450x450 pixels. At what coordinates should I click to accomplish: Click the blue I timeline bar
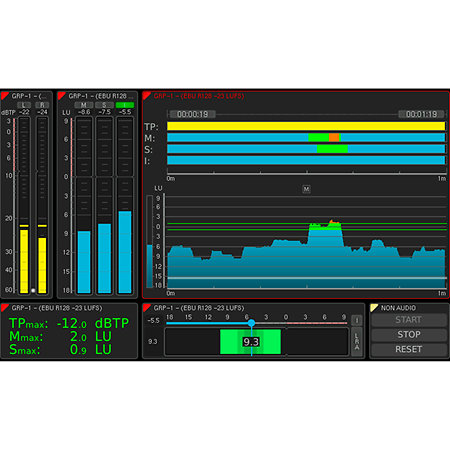(x=306, y=160)
